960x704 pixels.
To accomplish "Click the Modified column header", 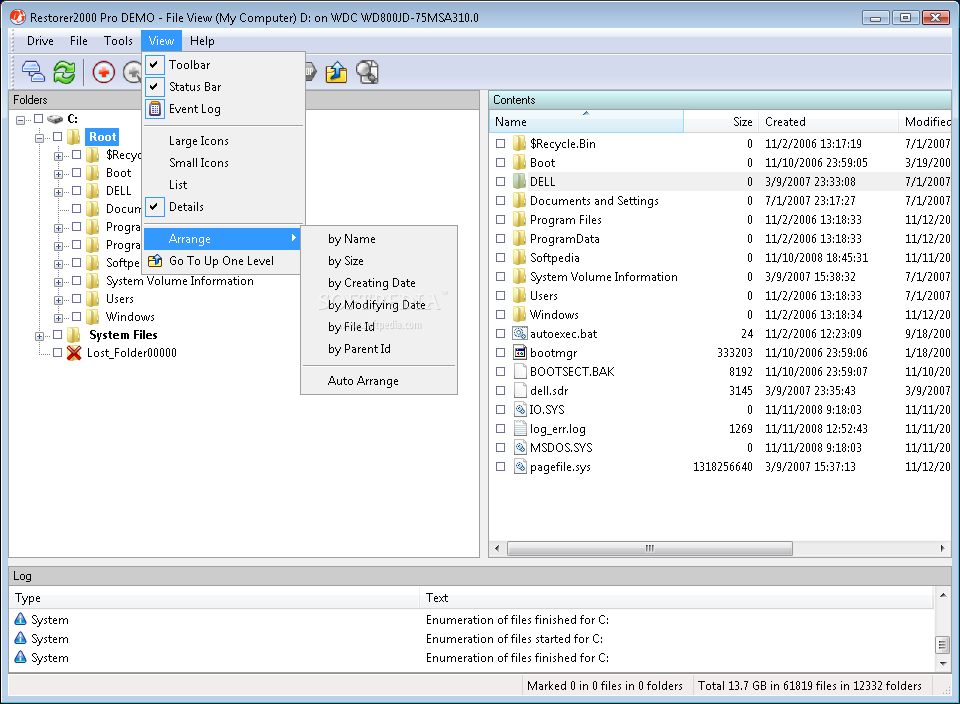I will point(924,122).
